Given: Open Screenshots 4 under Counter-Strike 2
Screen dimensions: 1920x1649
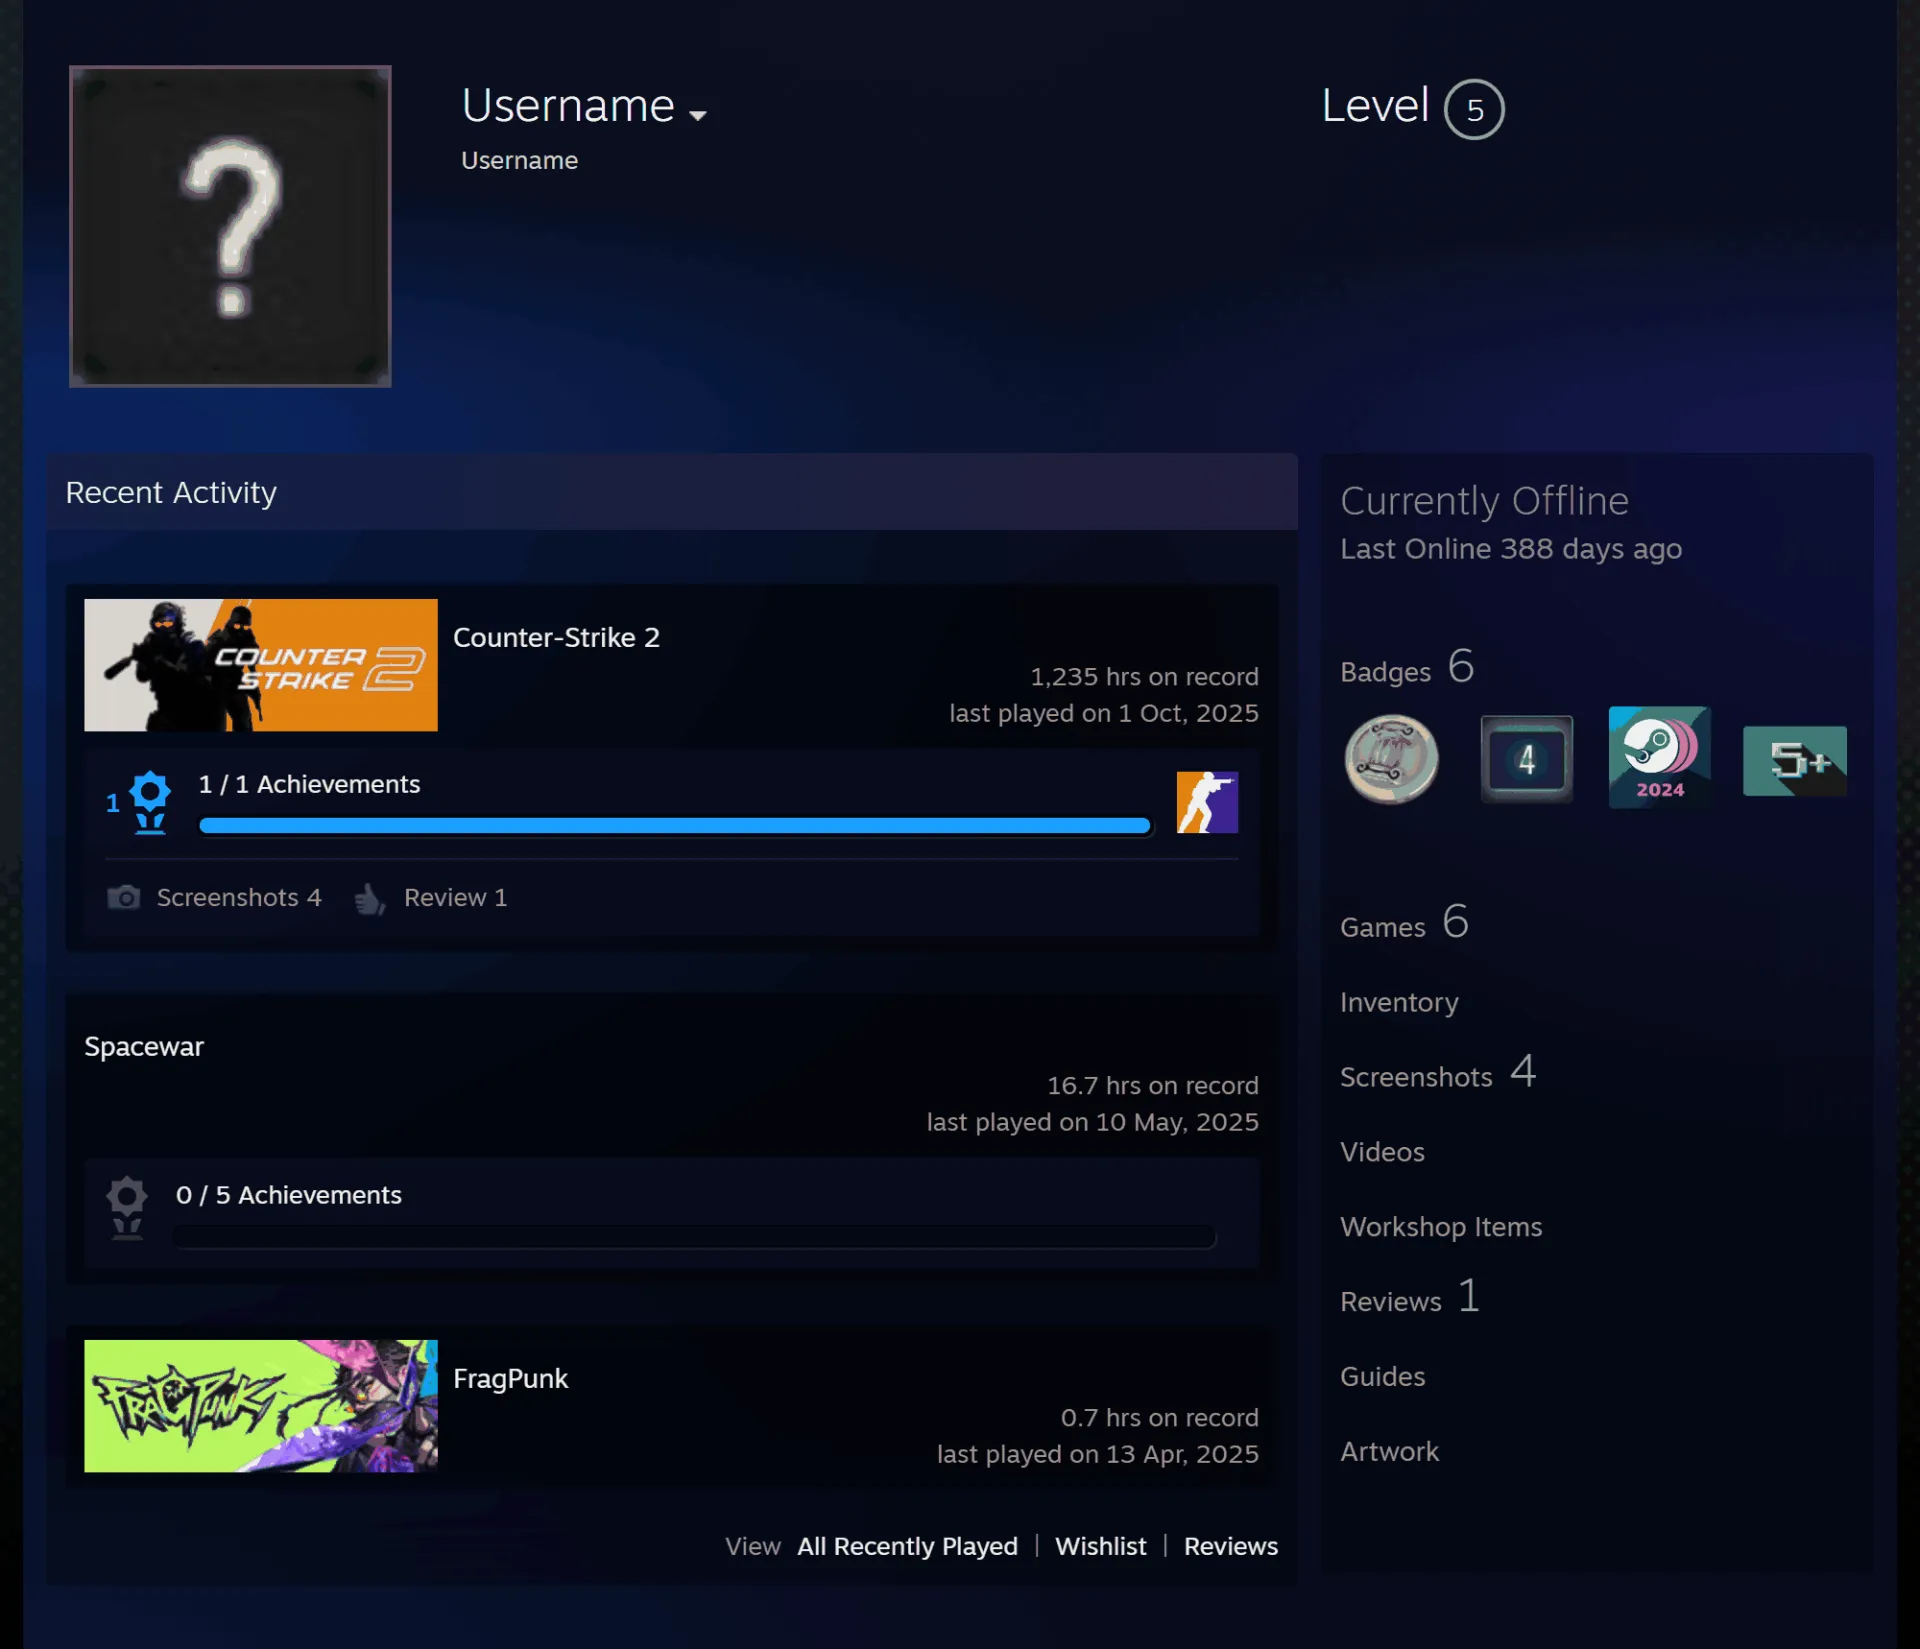Looking at the screenshot, I should click(239, 898).
